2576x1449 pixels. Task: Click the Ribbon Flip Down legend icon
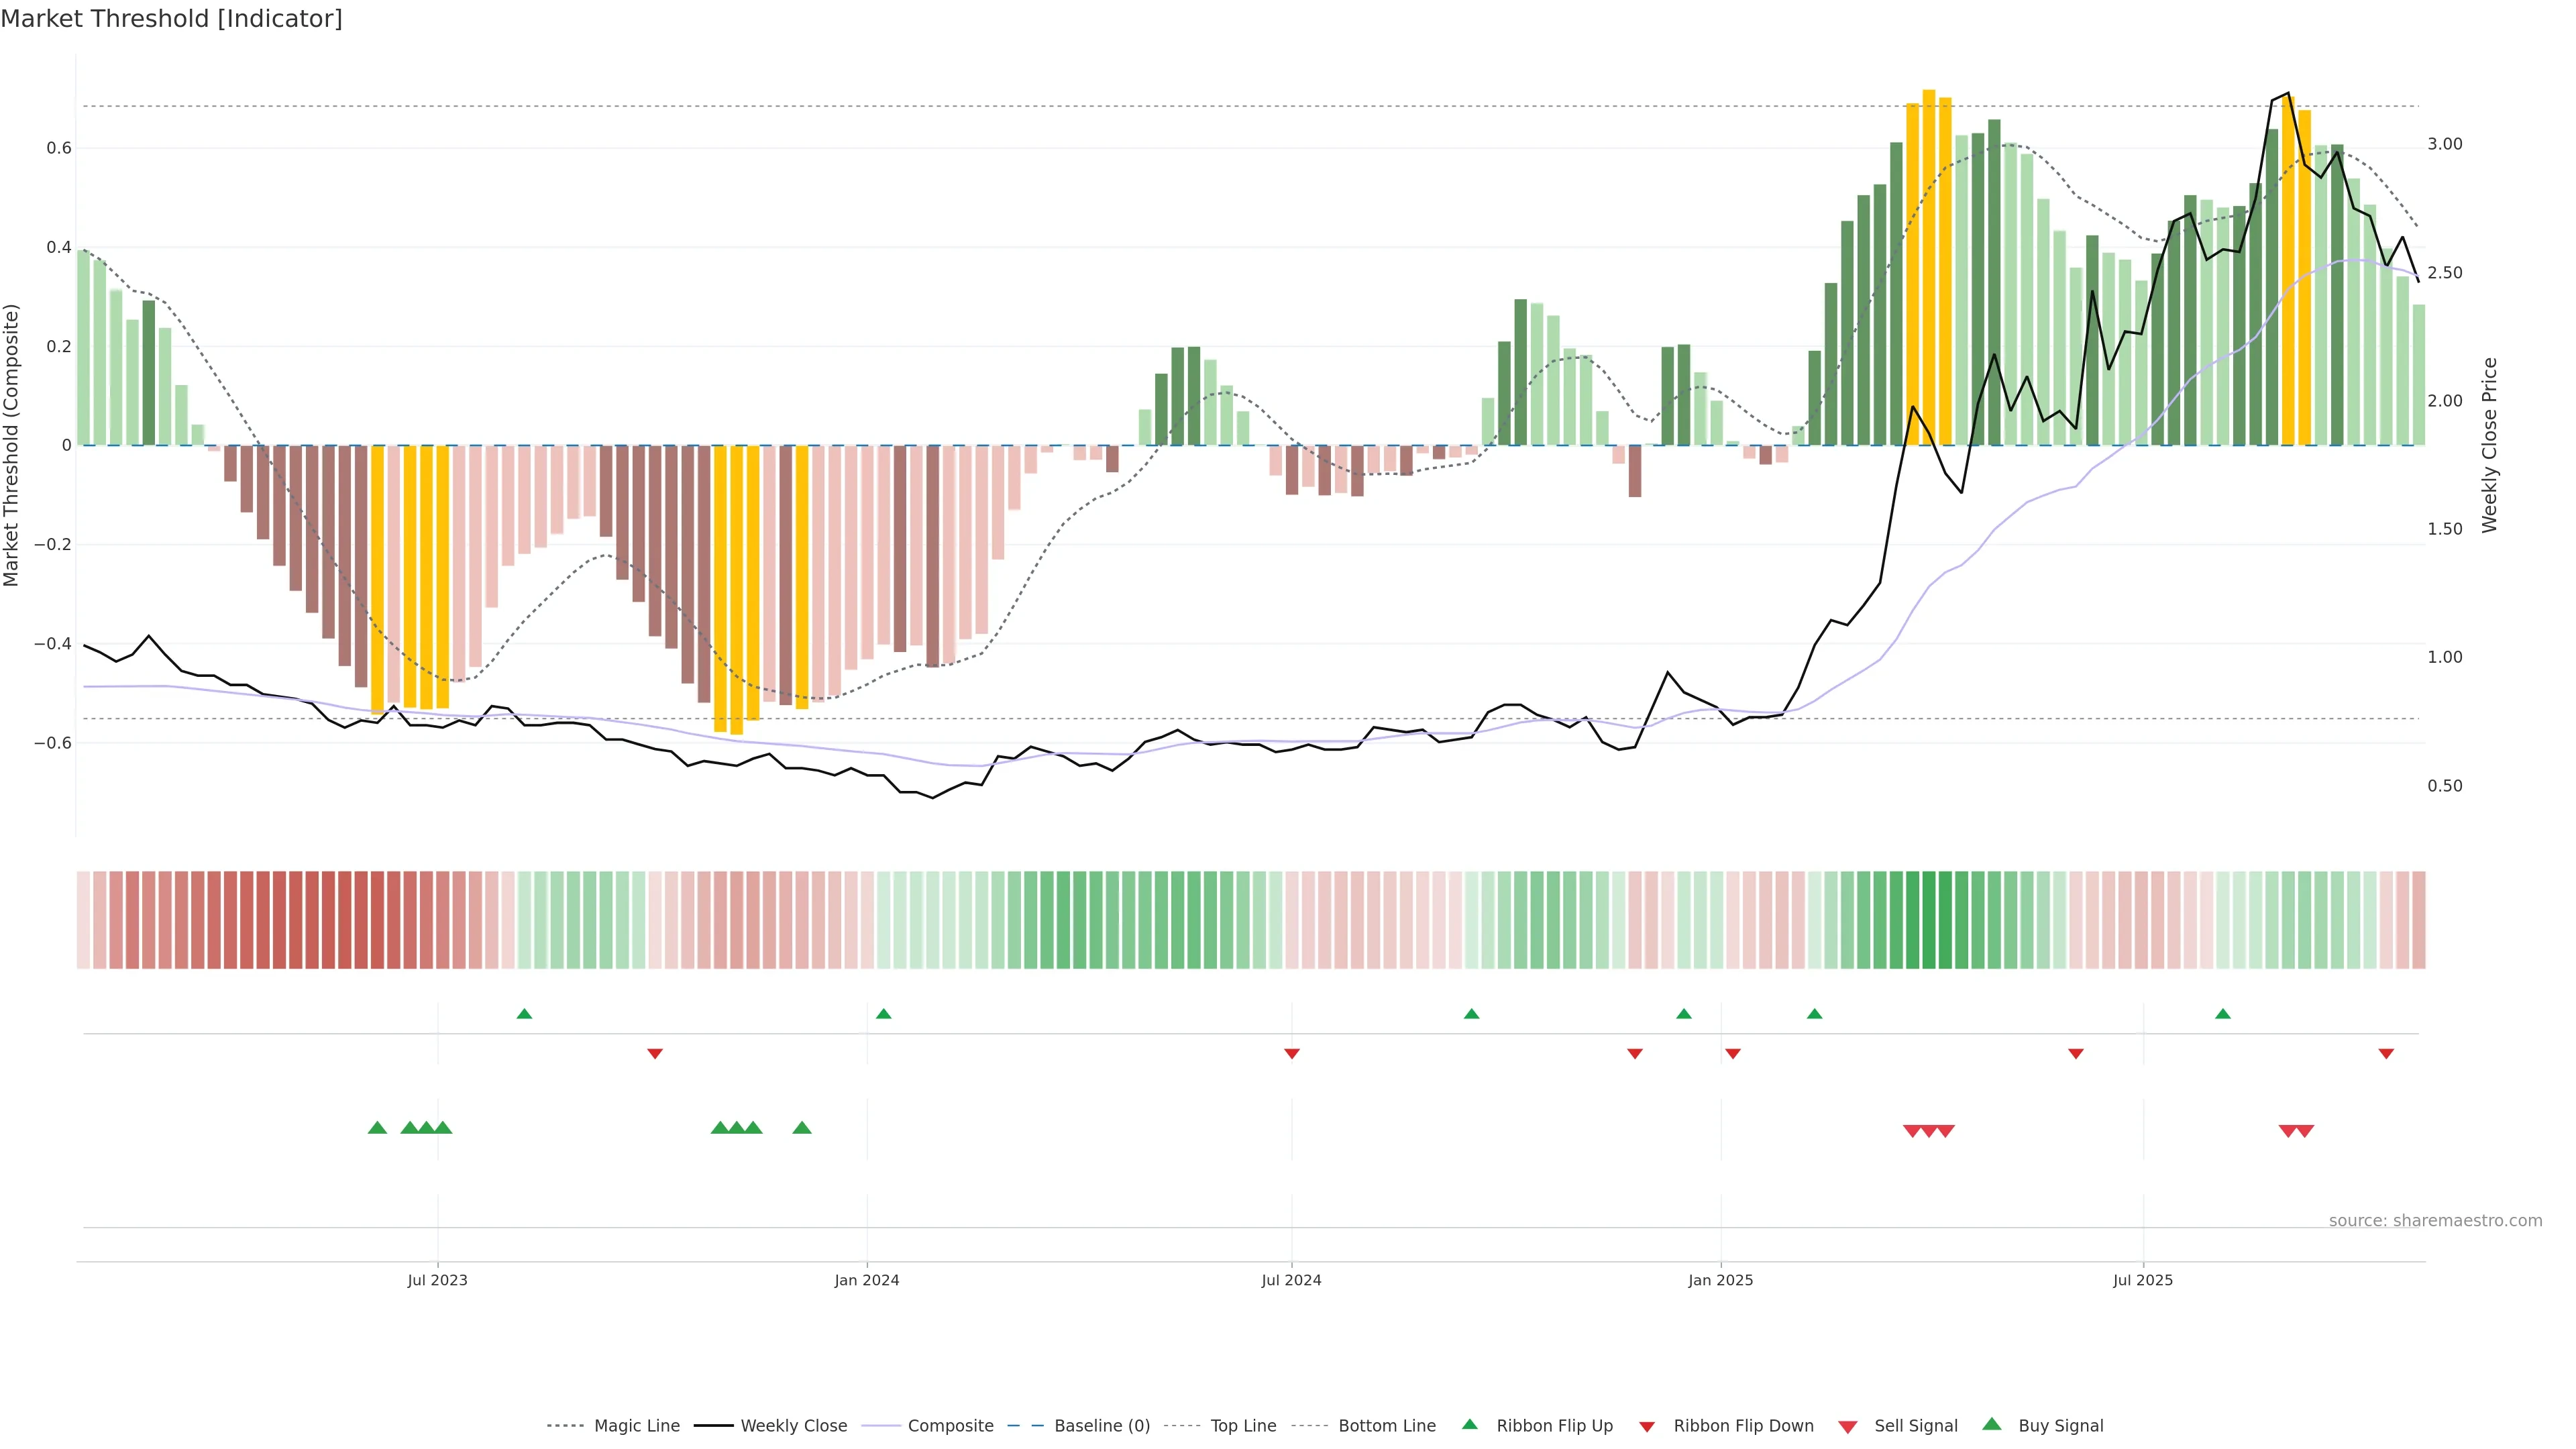[x=1646, y=1427]
